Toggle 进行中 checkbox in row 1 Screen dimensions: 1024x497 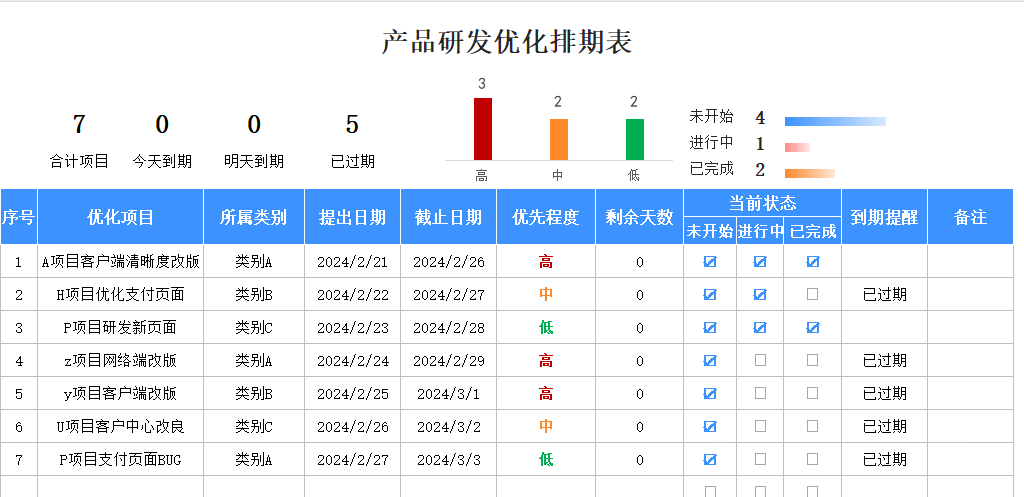point(760,261)
